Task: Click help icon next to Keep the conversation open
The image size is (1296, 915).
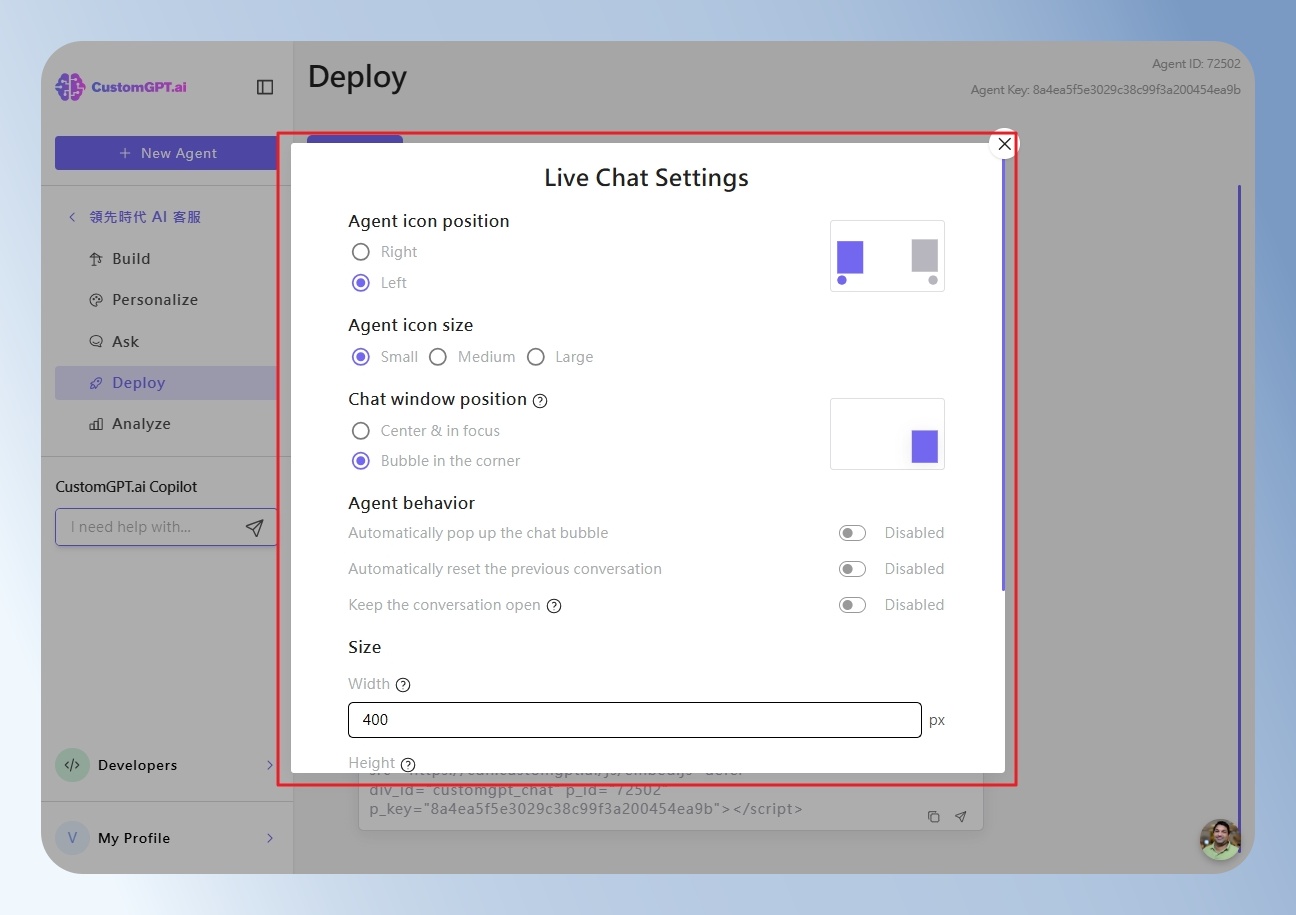Action: [554, 606]
